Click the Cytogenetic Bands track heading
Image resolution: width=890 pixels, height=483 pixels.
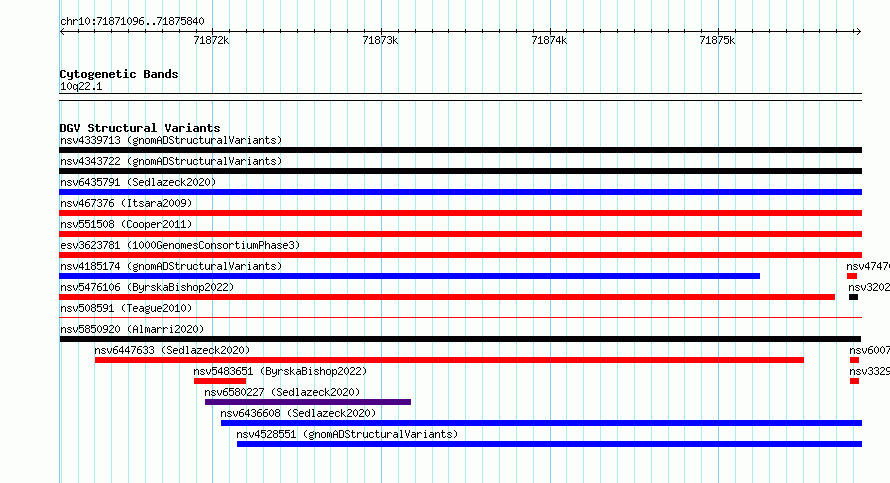[x=119, y=74]
